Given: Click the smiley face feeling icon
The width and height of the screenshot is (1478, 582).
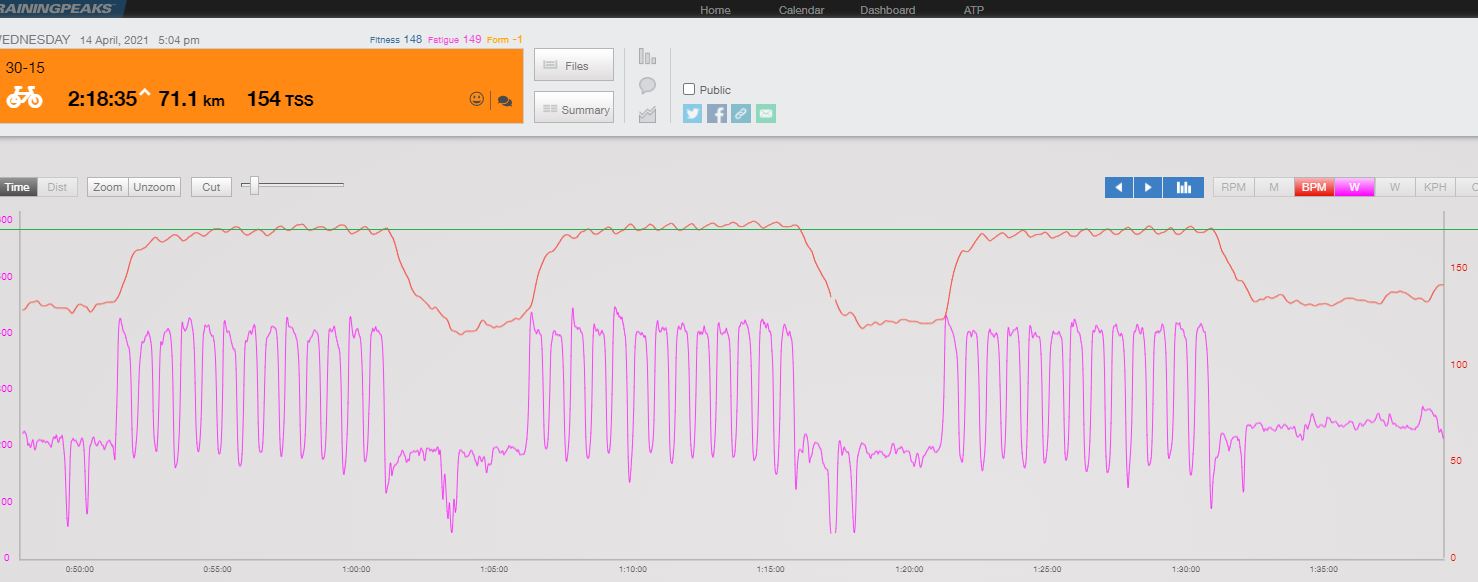Looking at the screenshot, I should [x=476, y=99].
